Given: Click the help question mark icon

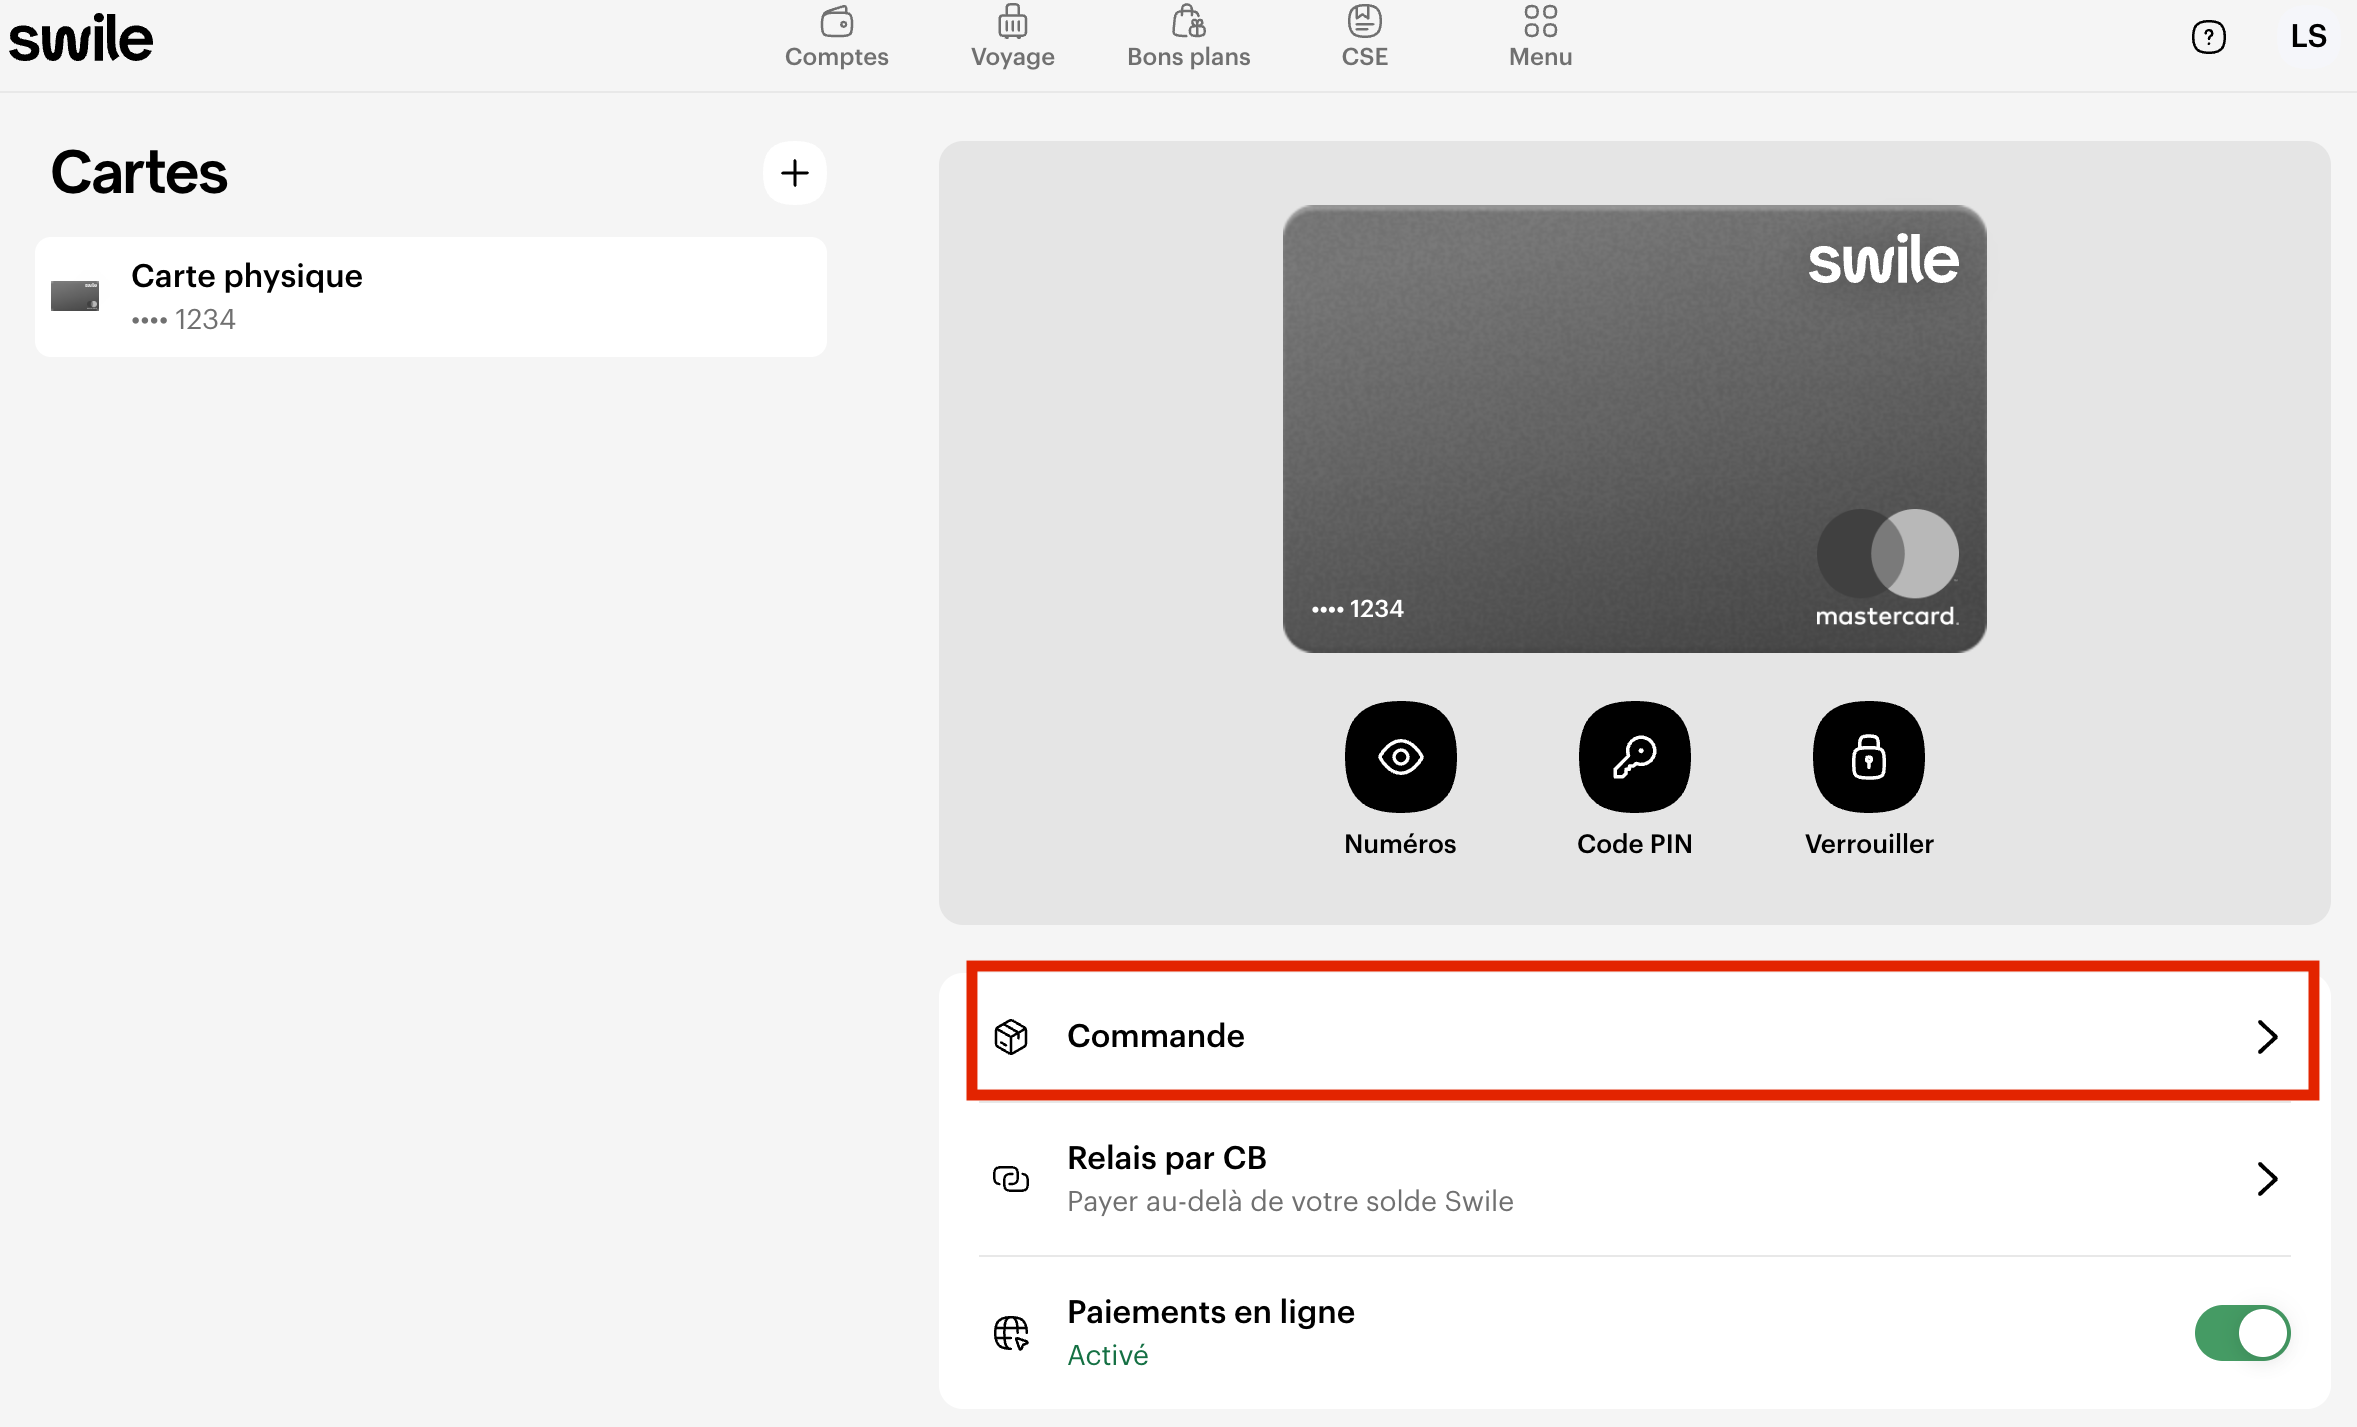Looking at the screenshot, I should tap(2208, 38).
